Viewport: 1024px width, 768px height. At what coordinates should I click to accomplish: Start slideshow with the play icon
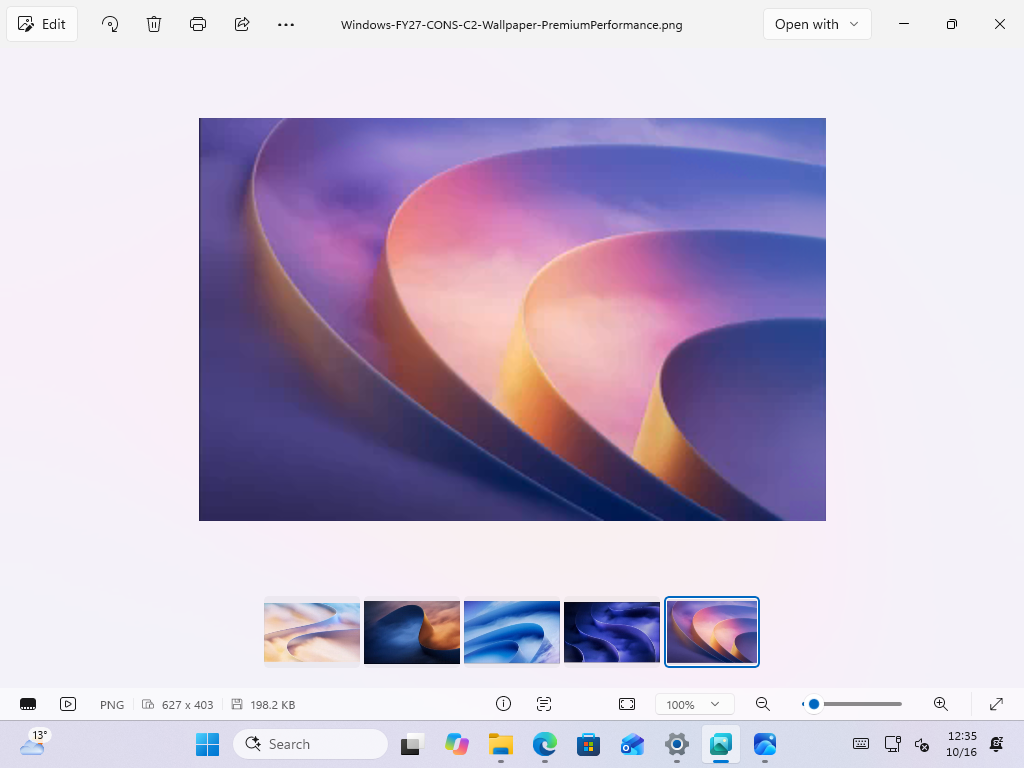point(68,704)
